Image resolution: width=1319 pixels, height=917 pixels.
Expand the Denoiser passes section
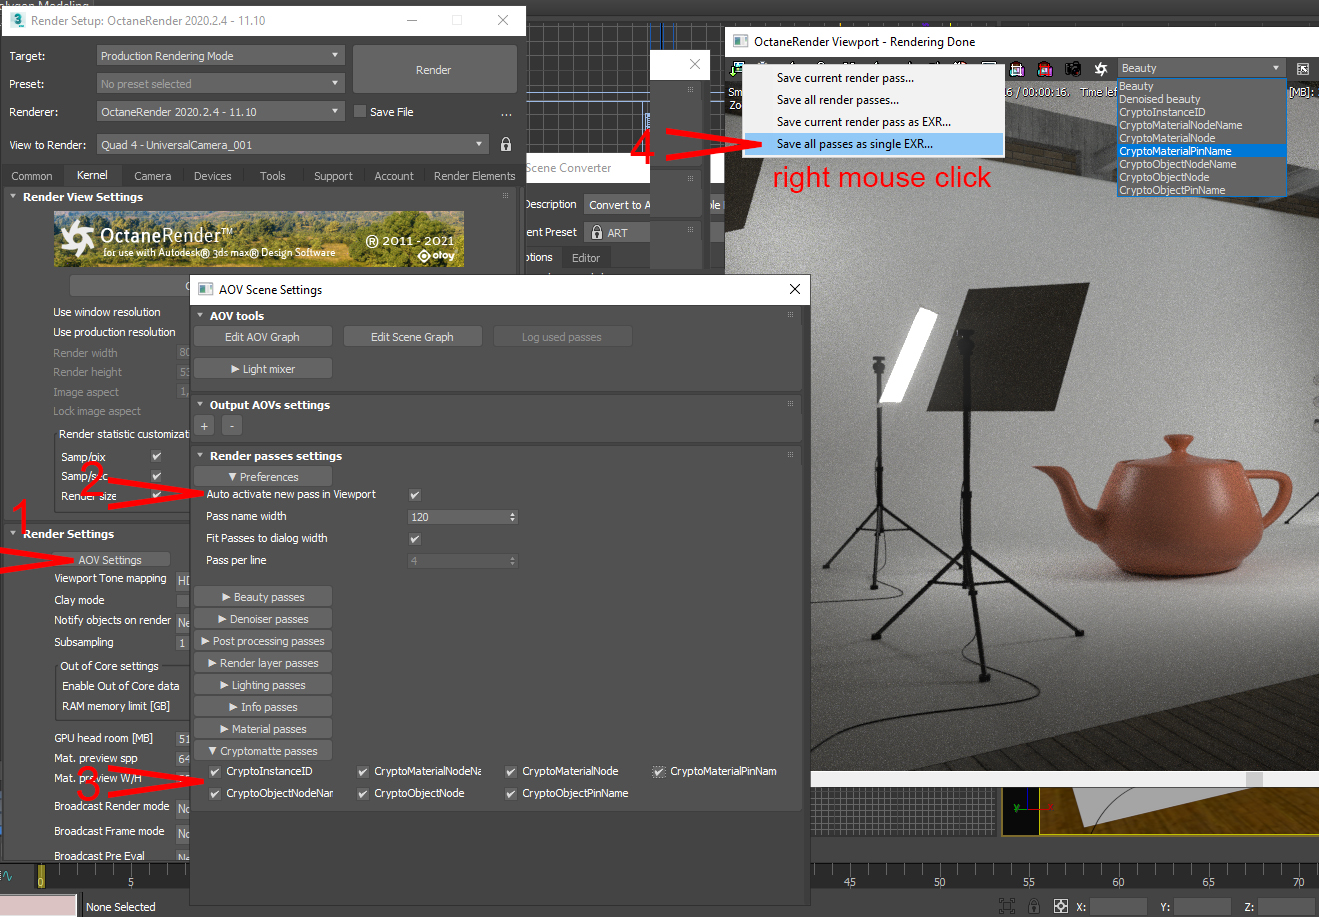(x=263, y=619)
